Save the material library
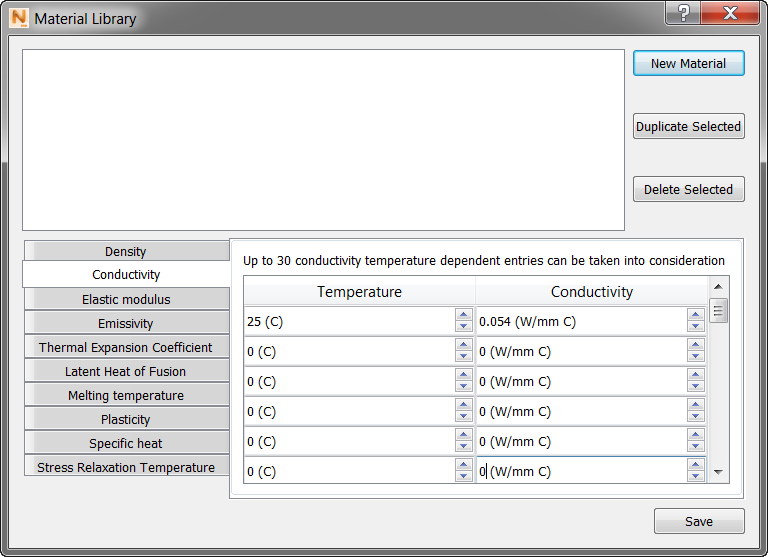Viewport: 768px width, 557px height. (x=699, y=521)
